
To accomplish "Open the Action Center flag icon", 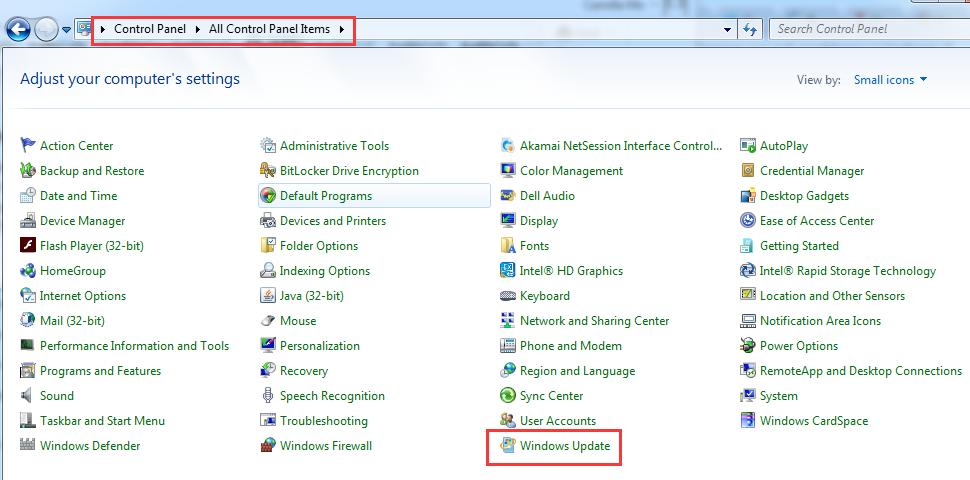I will click(x=28, y=146).
